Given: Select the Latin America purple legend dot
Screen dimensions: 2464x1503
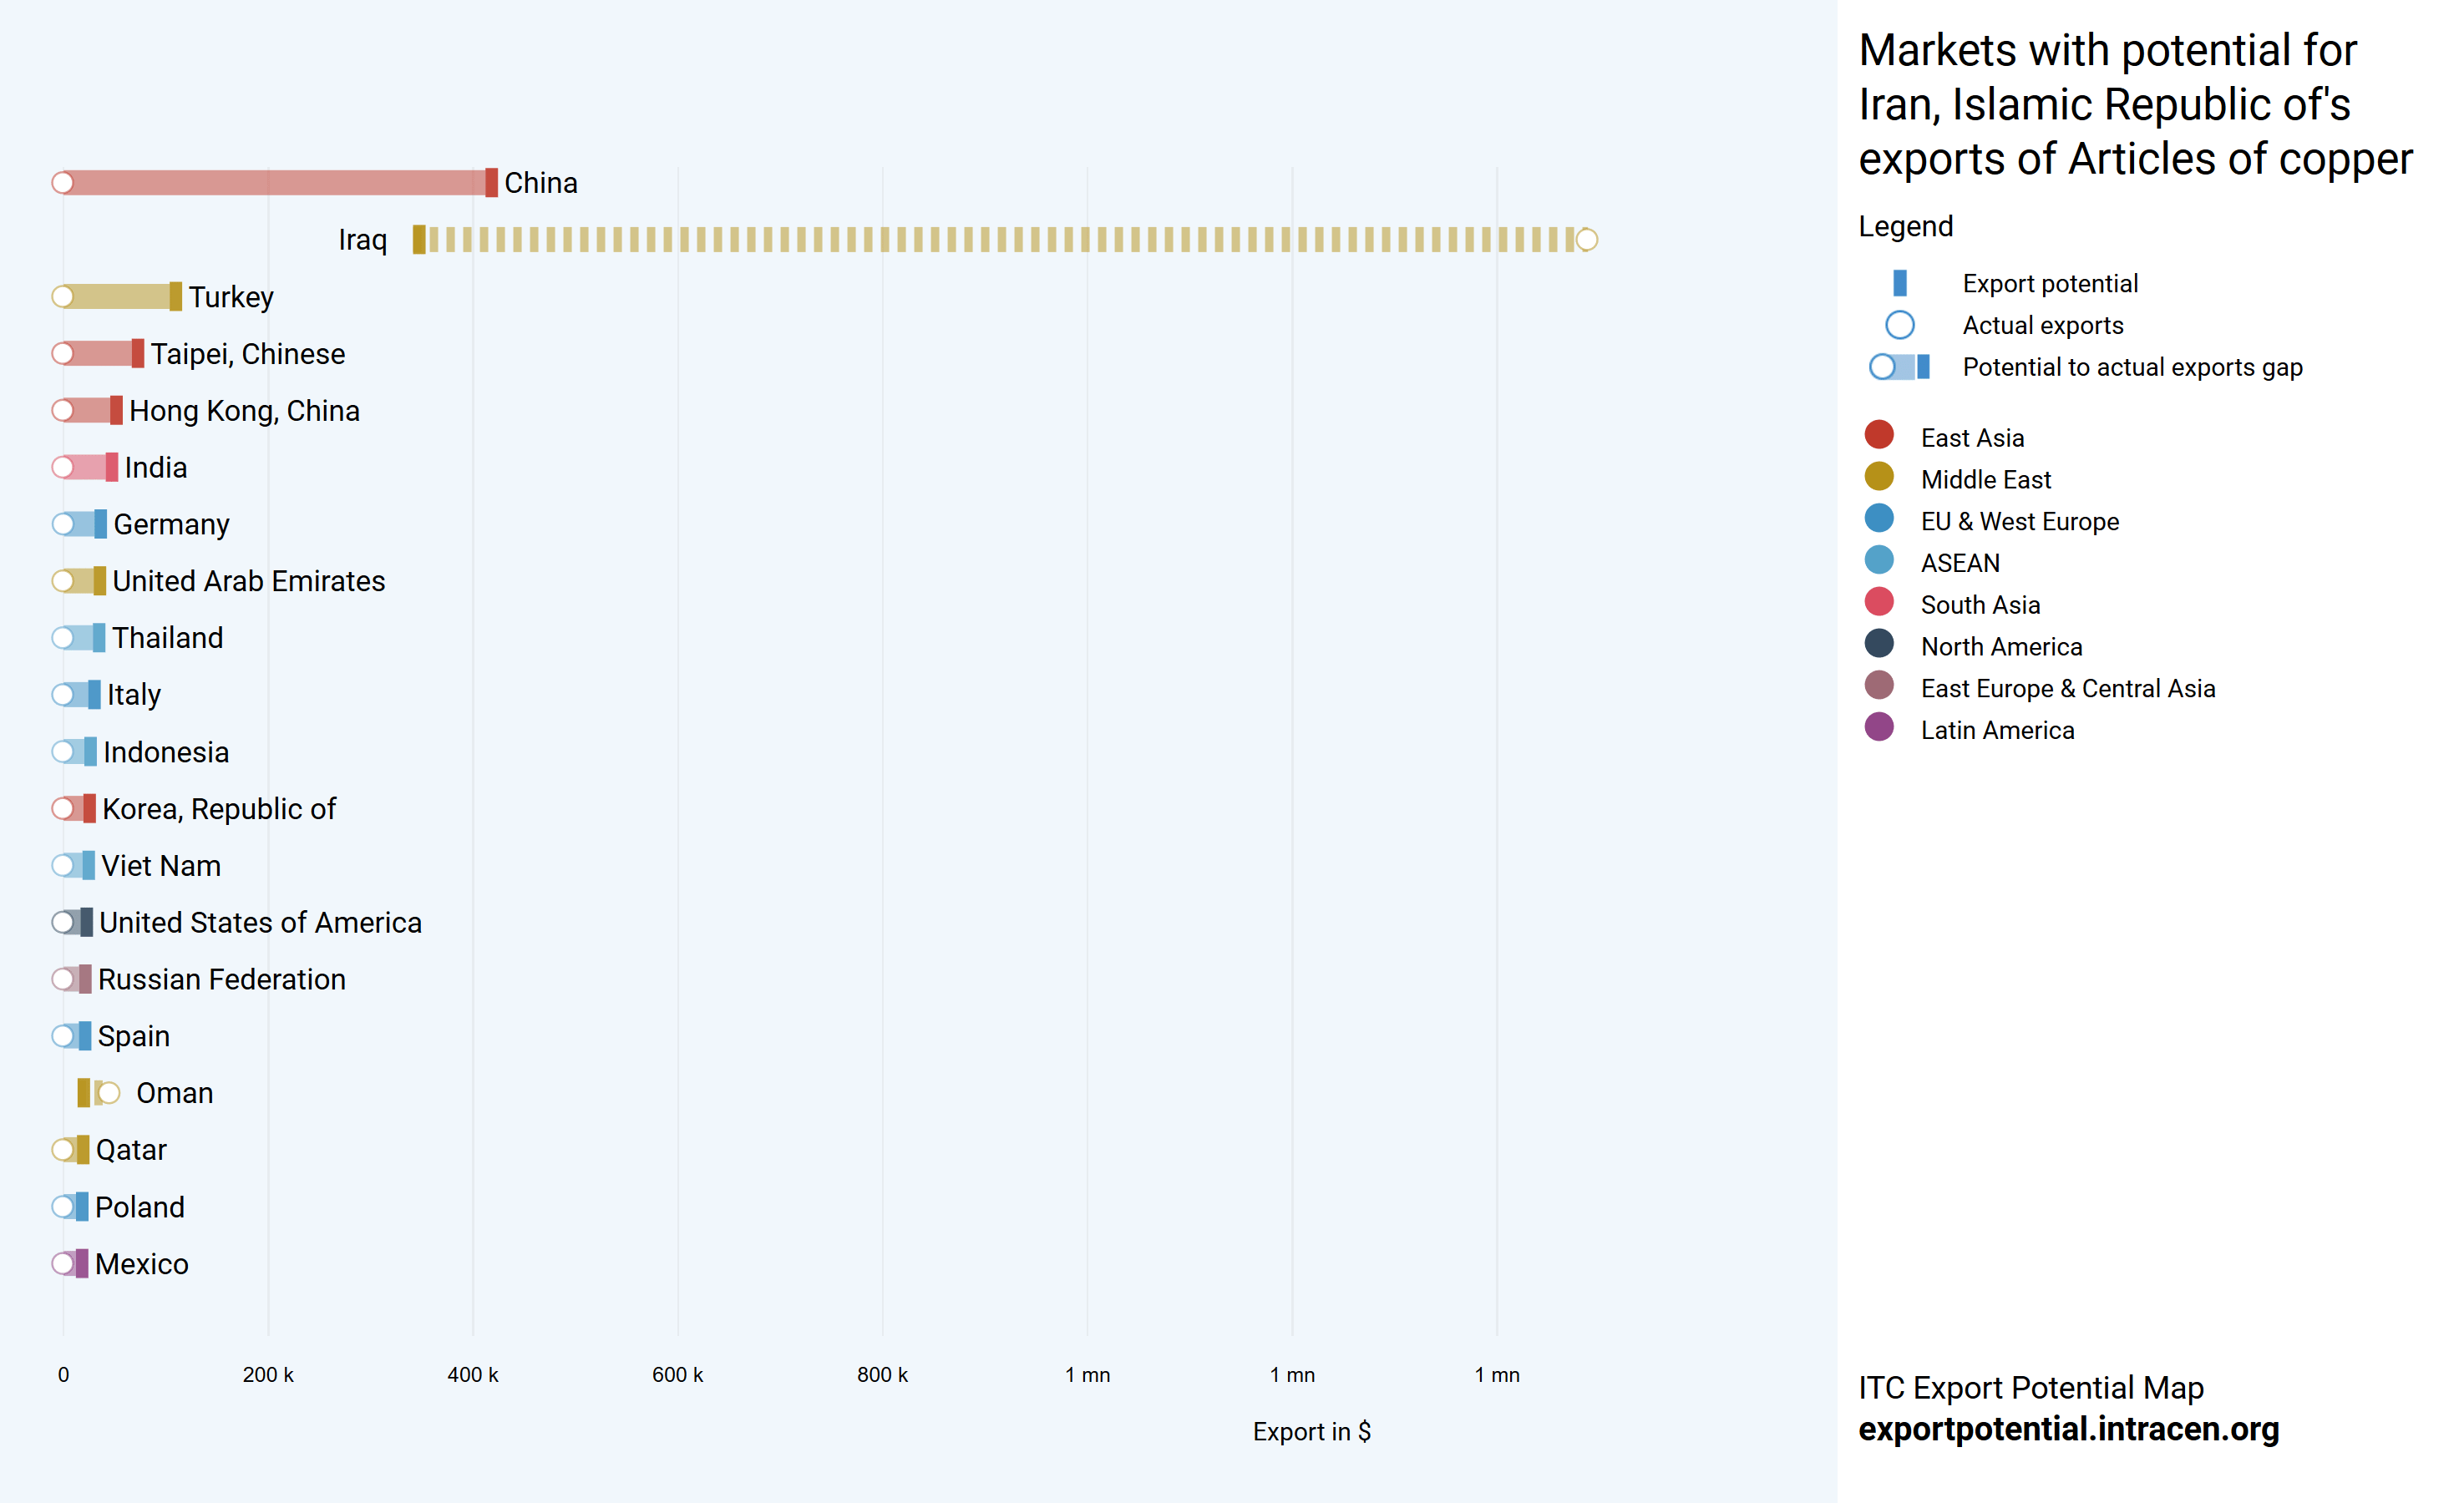Looking at the screenshot, I should [1879, 728].
